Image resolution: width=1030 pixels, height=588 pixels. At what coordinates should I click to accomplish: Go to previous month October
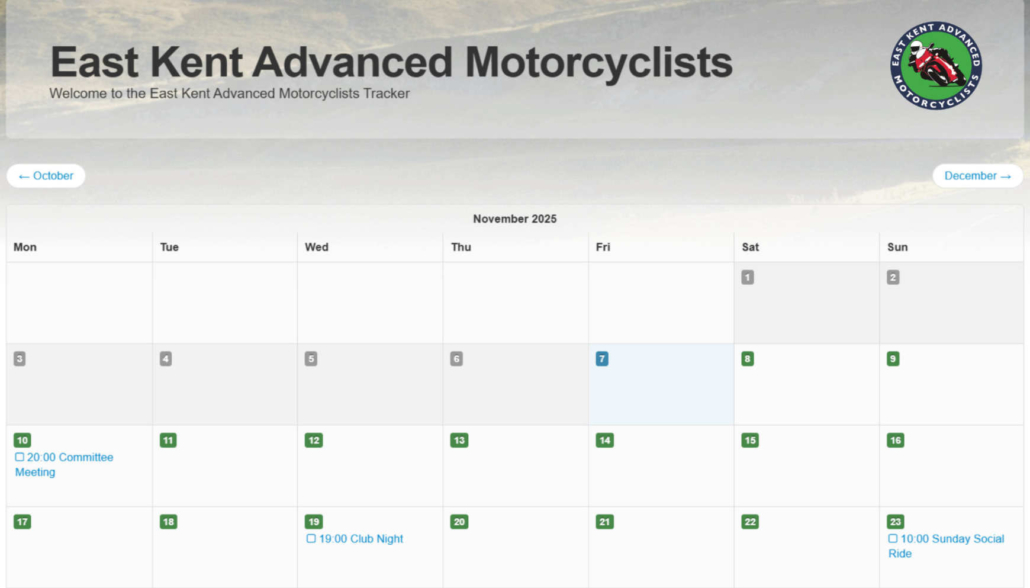click(x=46, y=176)
